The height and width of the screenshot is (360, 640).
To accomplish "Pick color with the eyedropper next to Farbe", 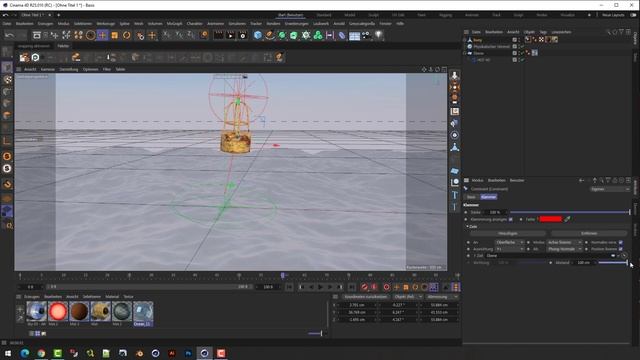I will click(567, 219).
